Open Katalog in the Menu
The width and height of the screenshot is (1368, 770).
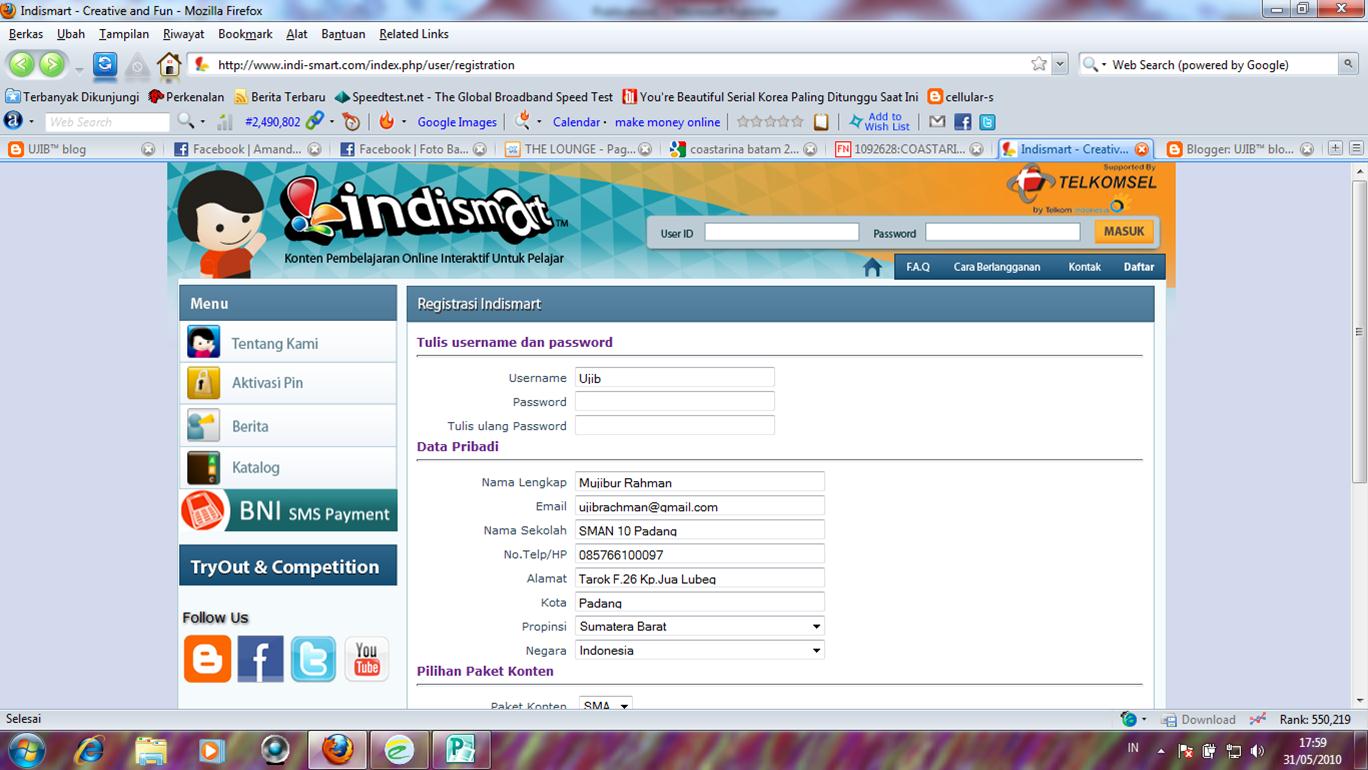pyautogui.click(x=288, y=467)
